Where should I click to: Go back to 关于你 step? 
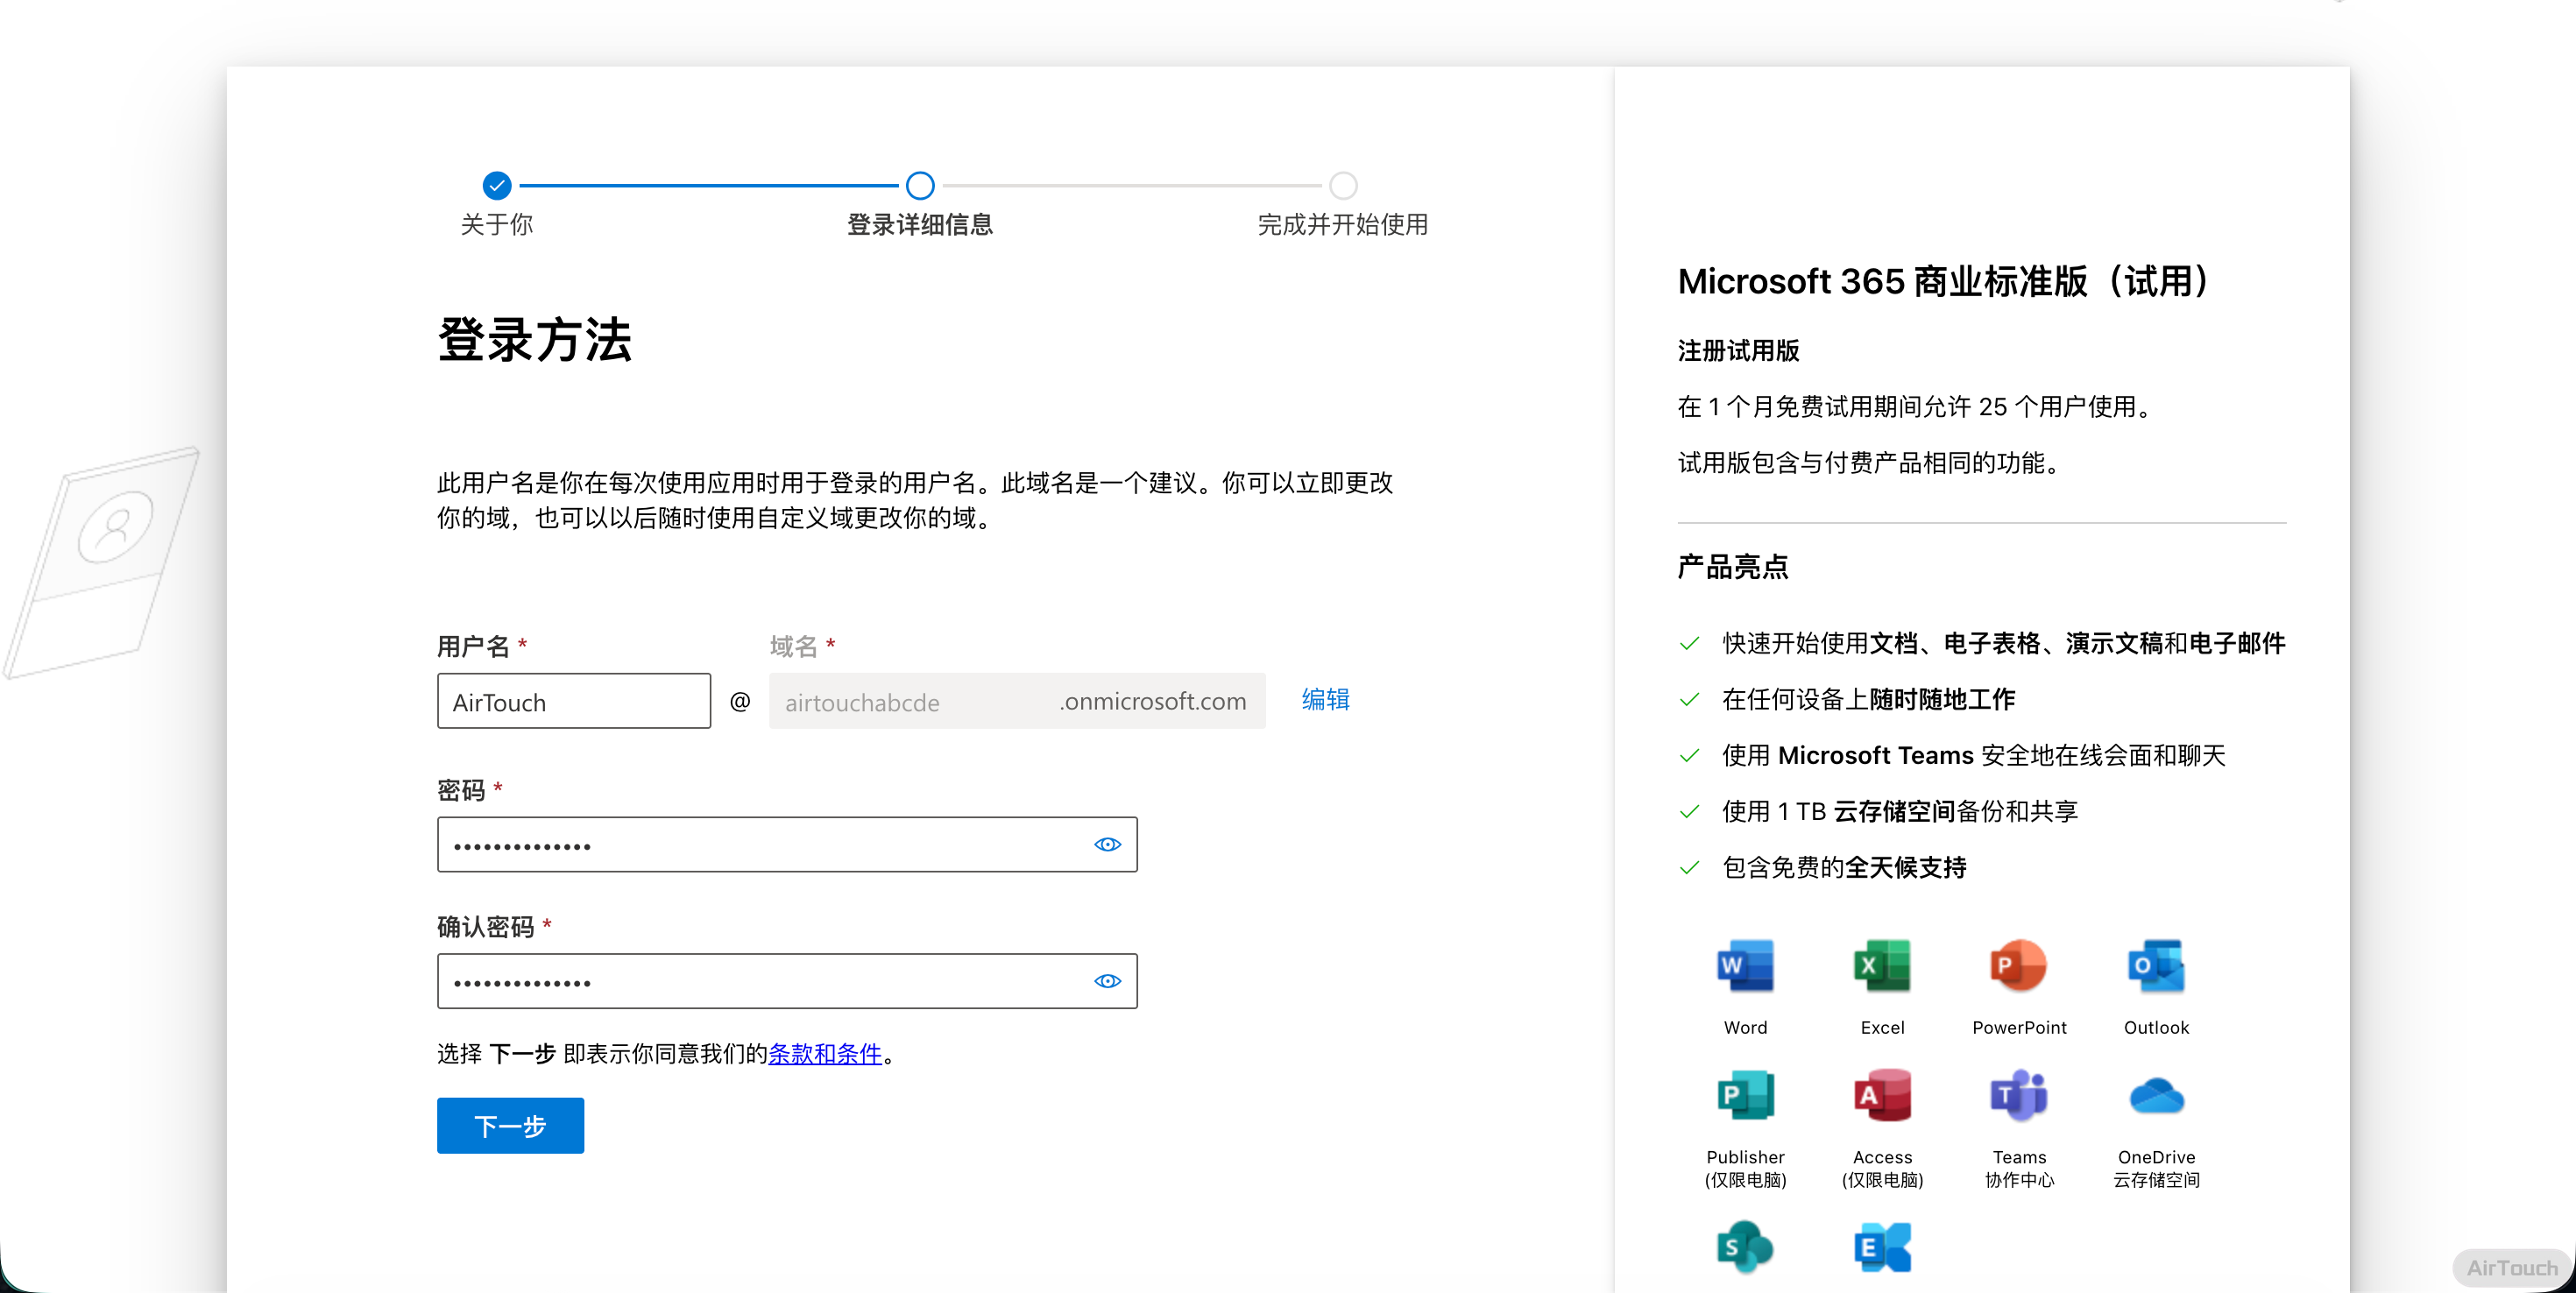coord(497,186)
